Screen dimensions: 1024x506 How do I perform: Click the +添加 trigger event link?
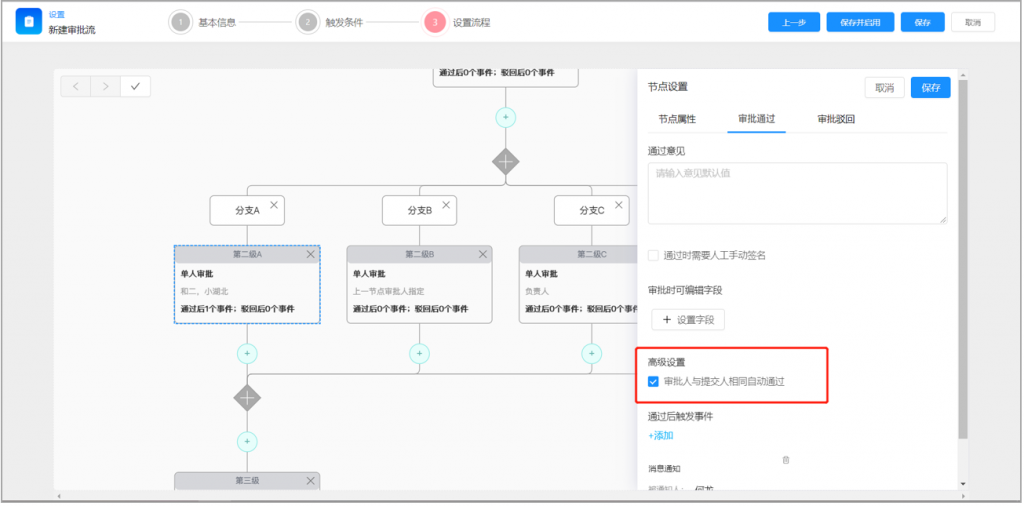[x=661, y=435]
